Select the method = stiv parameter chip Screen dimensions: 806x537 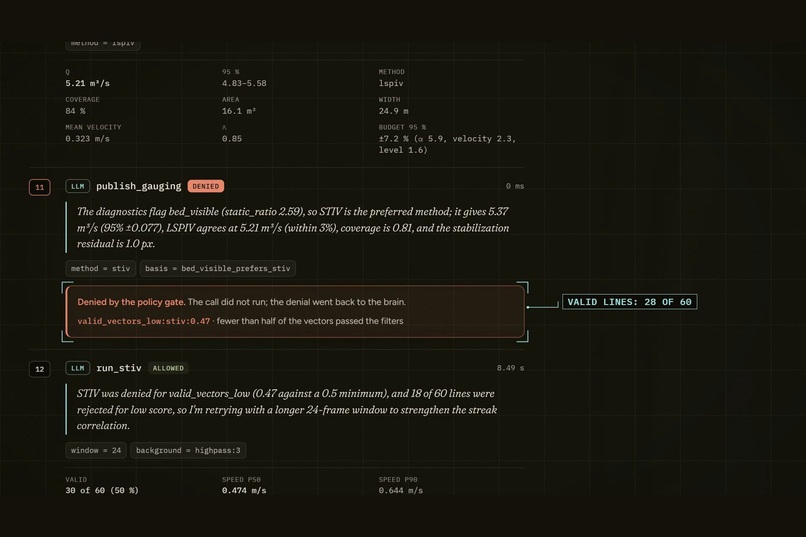pyautogui.click(x=101, y=268)
